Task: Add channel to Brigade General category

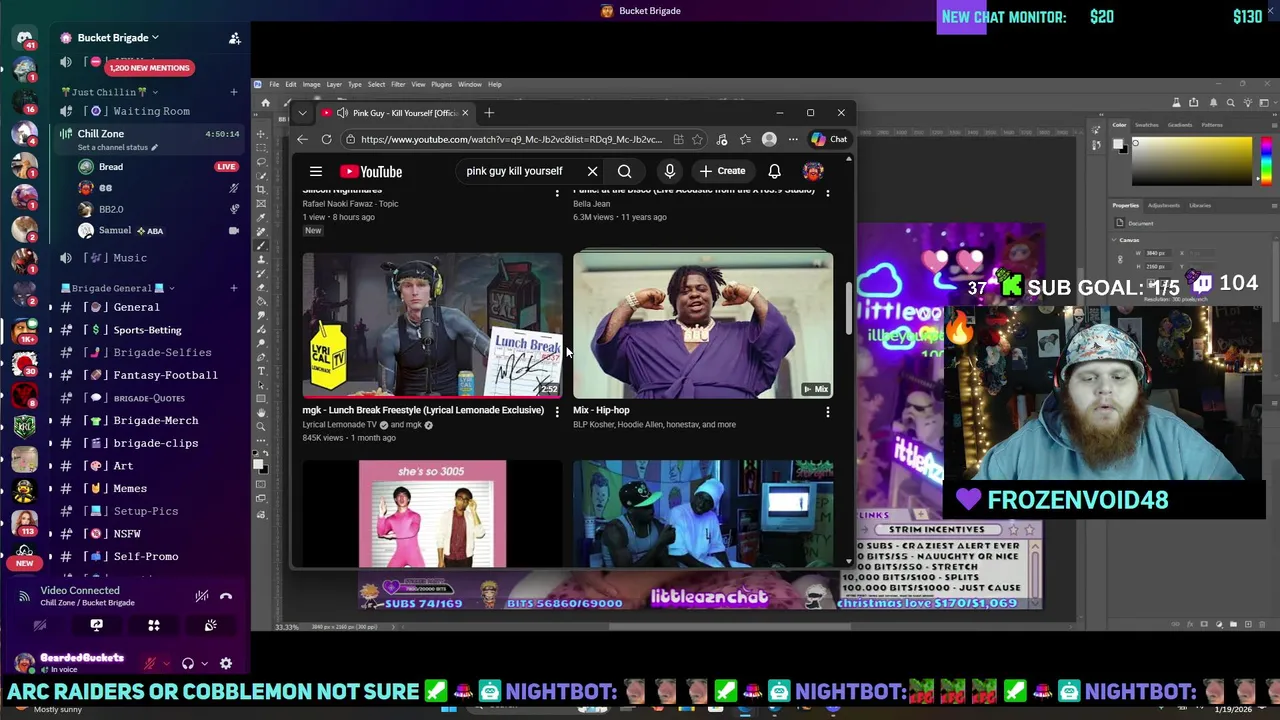Action: (234, 288)
